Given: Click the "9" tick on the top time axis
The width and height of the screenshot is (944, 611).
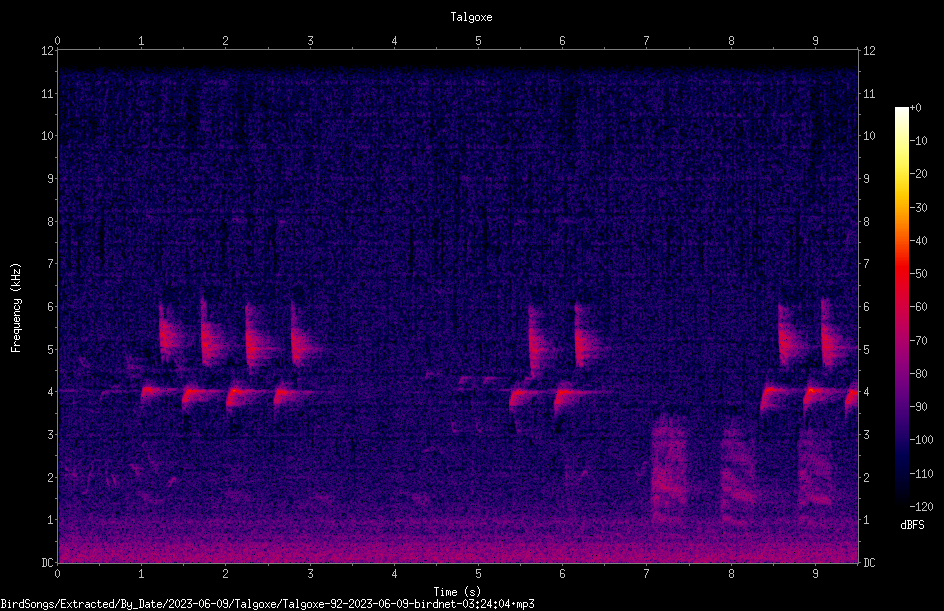Looking at the screenshot, I should pyautogui.click(x=815, y=41).
